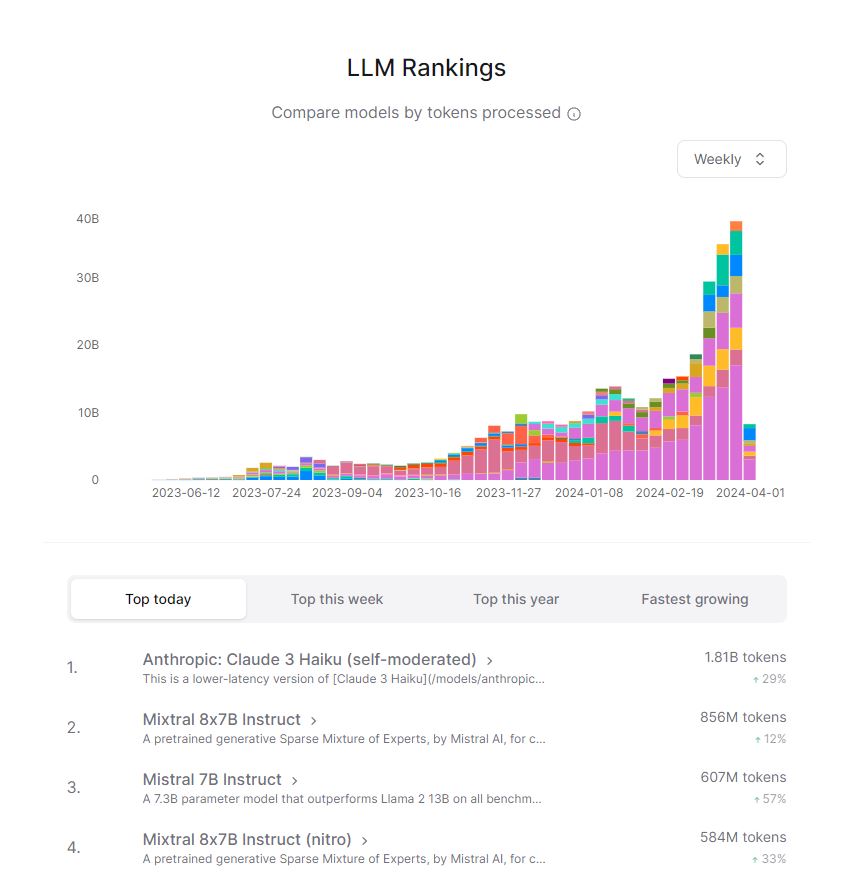The height and width of the screenshot is (881, 854).
Task: Open the Top this year tab
Action: (516, 599)
